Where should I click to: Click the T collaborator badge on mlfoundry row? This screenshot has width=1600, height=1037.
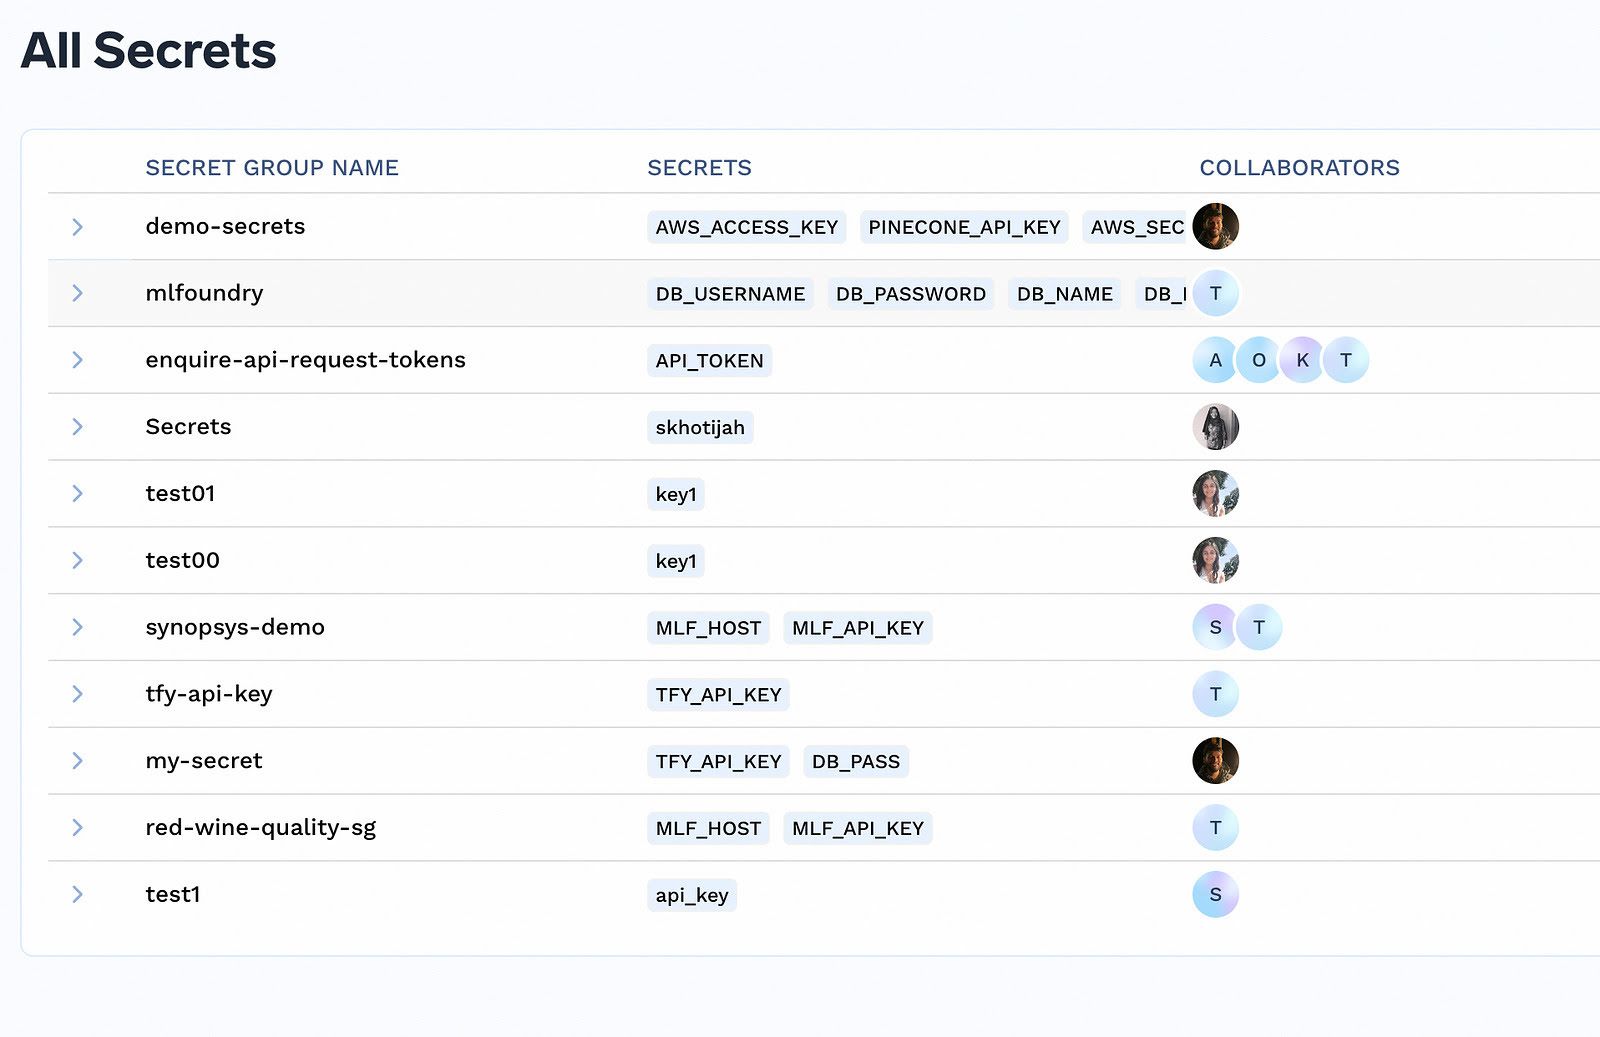tap(1215, 293)
